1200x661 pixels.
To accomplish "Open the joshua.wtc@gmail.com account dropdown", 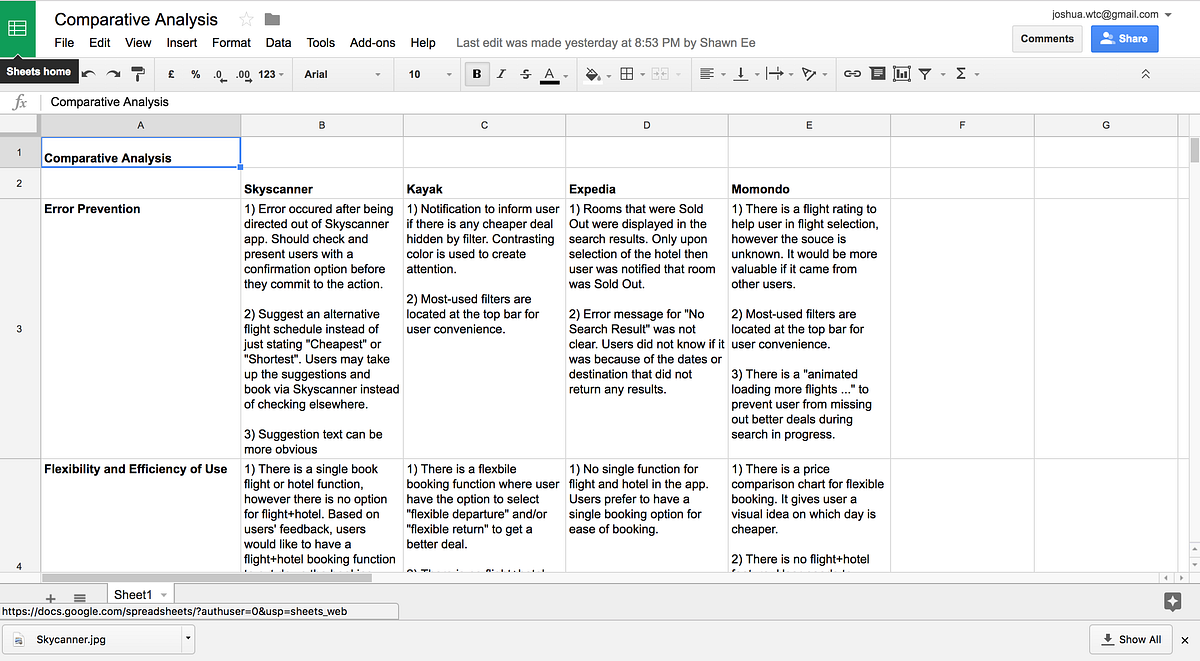I will pyautogui.click(x=1112, y=14).
